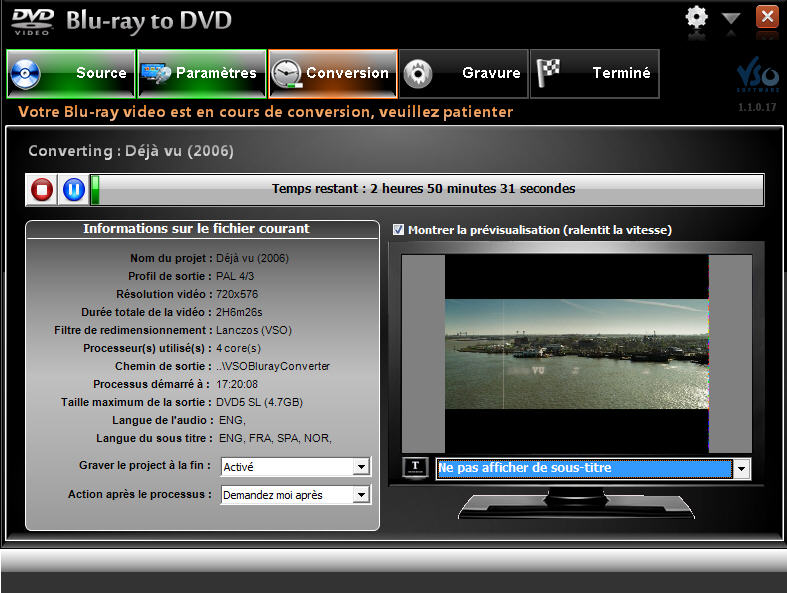Click the 17:20:08 start time value
Image resolution: width=787 pixels, height=593 pixels.
(x=237, y=385)
